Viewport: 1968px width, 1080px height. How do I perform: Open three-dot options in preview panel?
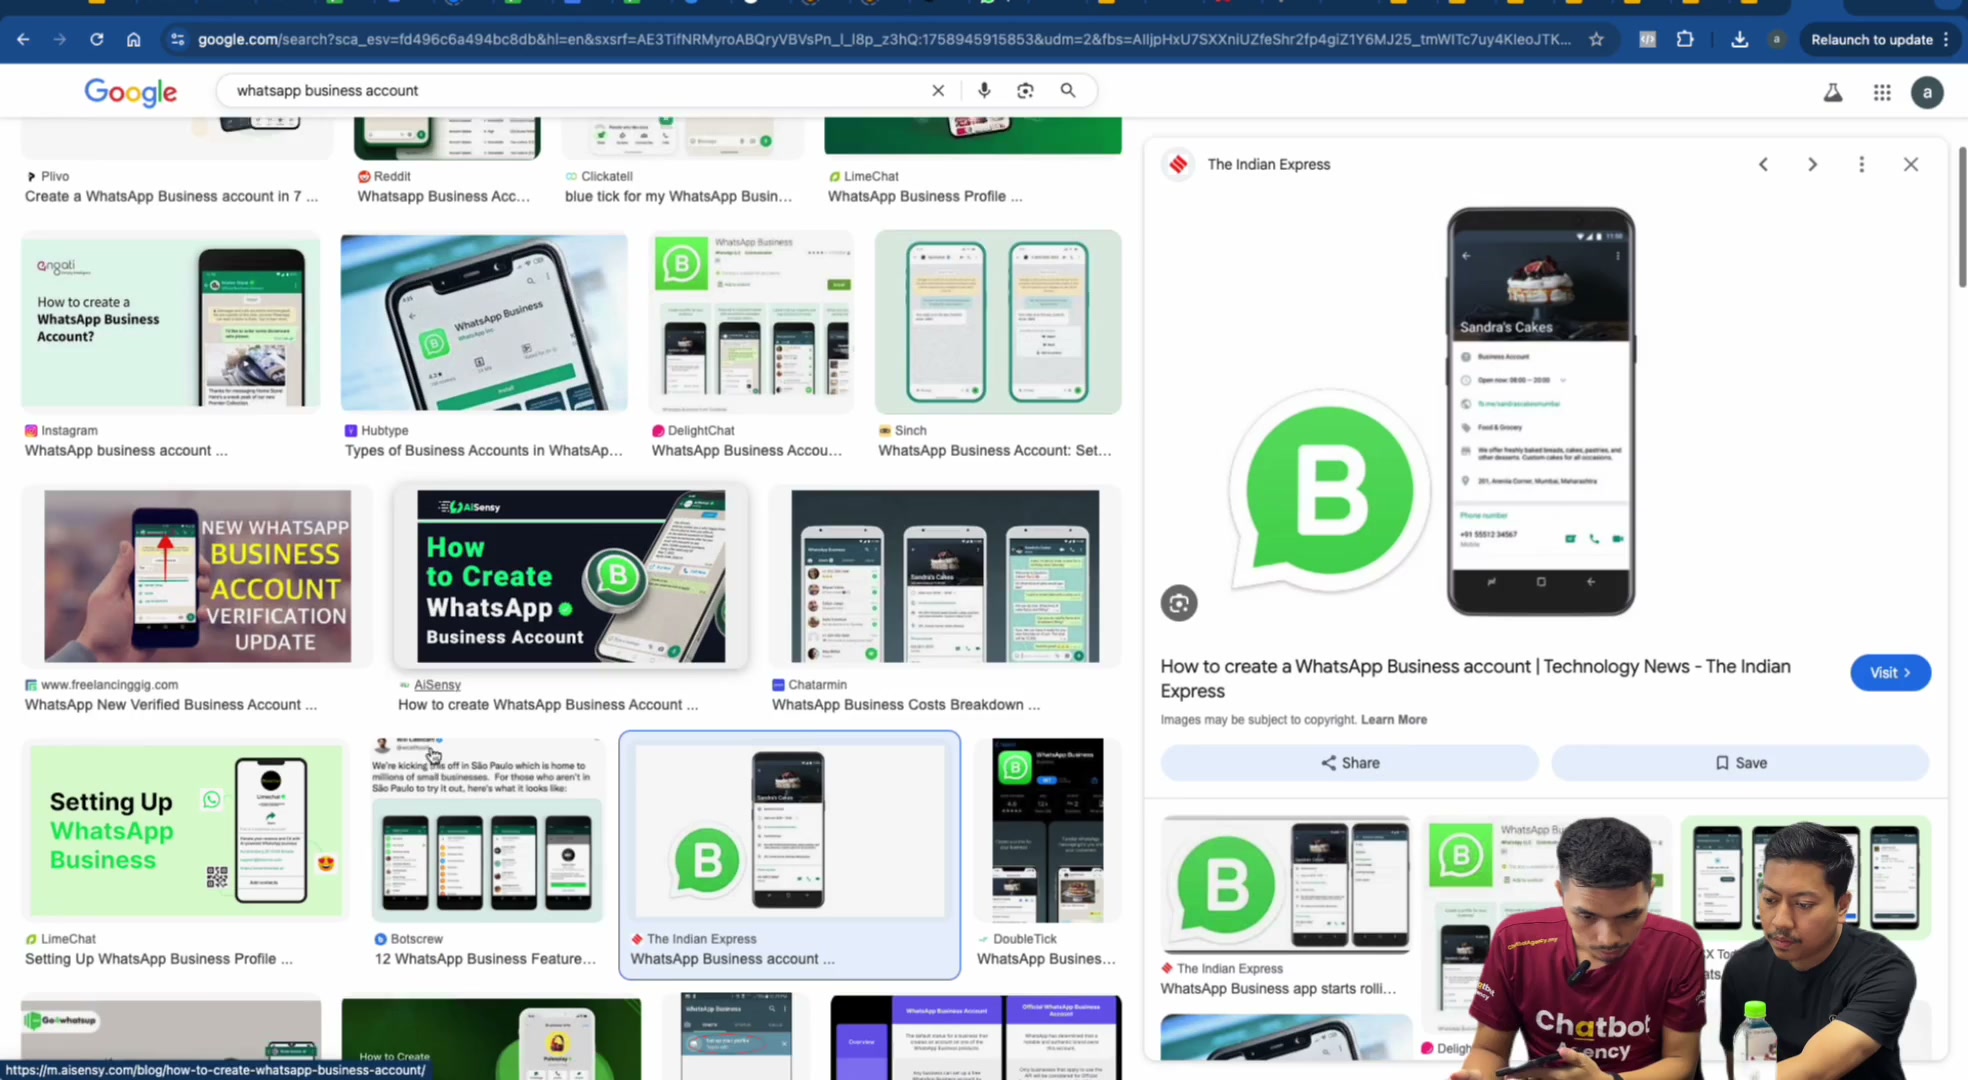click(x=1861, y=164)
